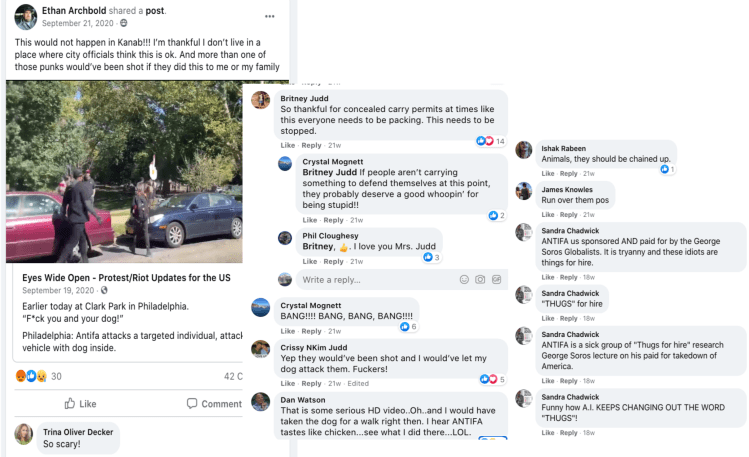View the reaction emojis beside the 30 count
749x457 pixels.
coord(30,376)
